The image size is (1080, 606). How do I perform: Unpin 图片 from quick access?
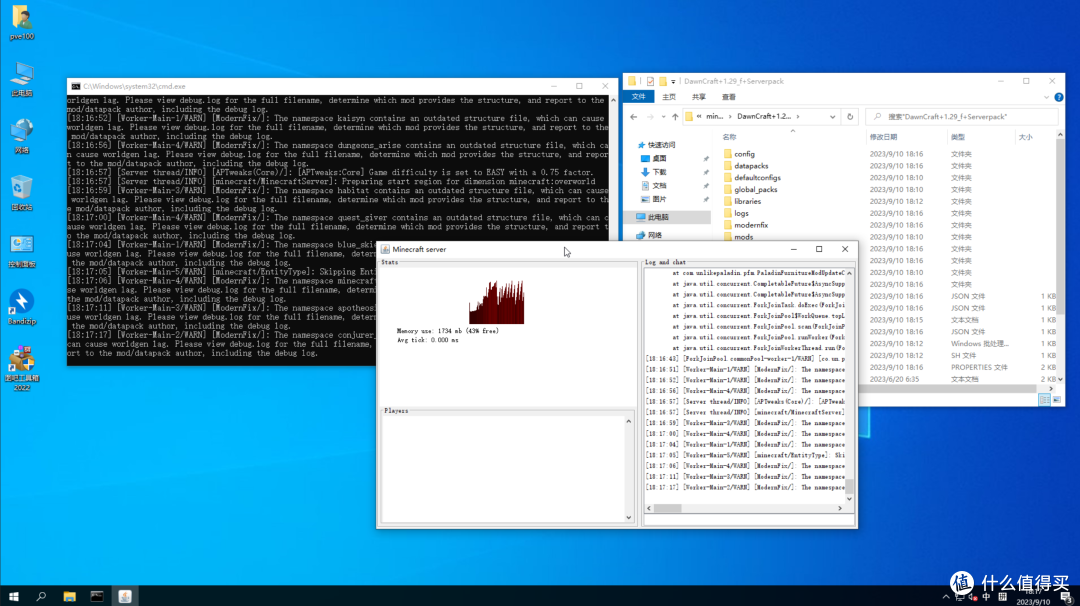tap(706, 200)
